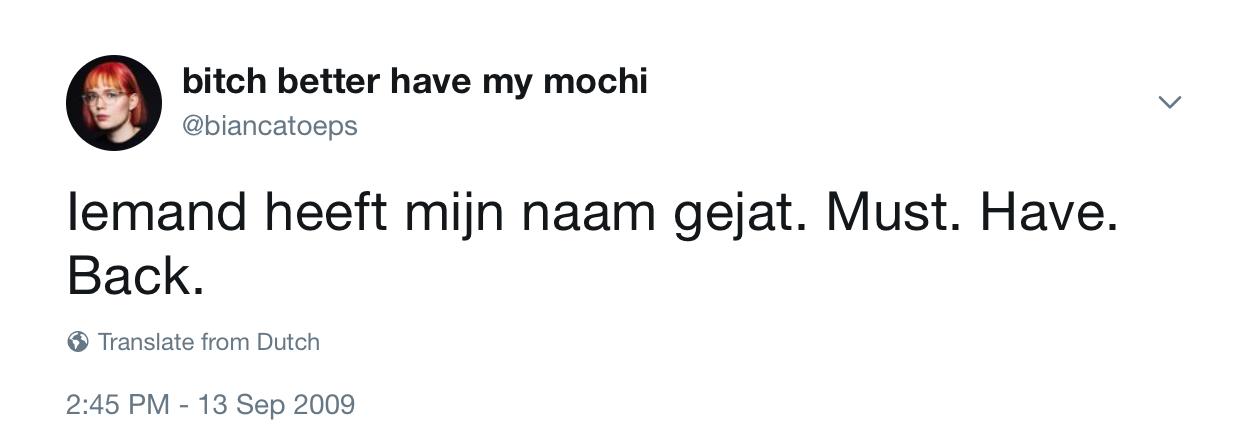
Task: Click the "Translate from Dutch" link
Action: [x=208, y=342]
